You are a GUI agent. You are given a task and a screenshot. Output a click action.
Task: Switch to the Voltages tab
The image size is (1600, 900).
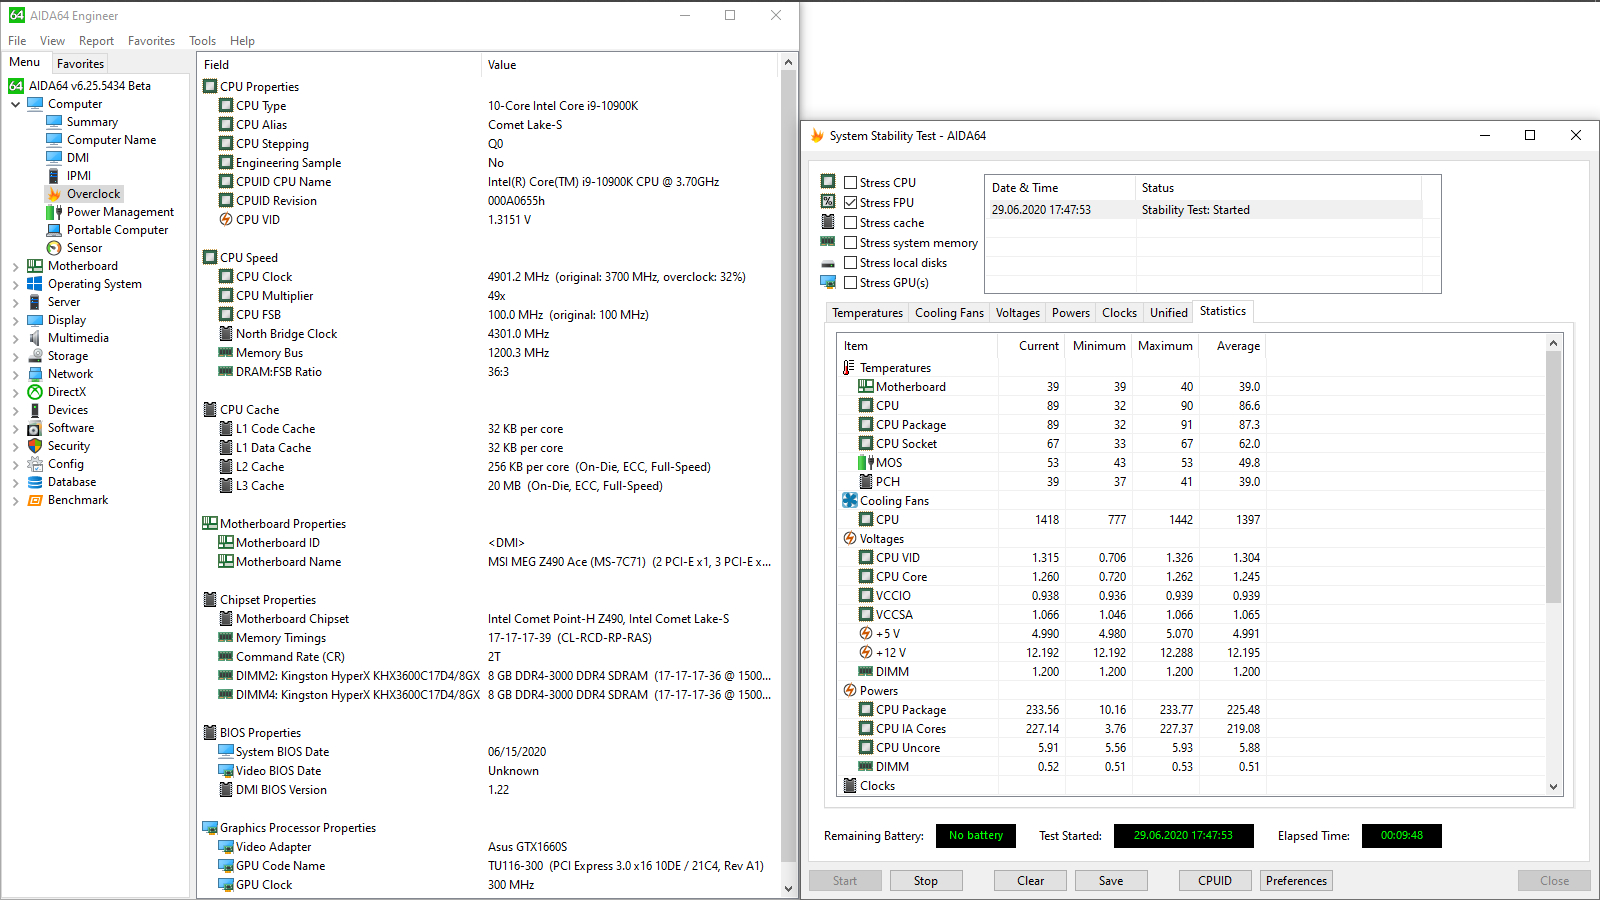coord(1017,313)
